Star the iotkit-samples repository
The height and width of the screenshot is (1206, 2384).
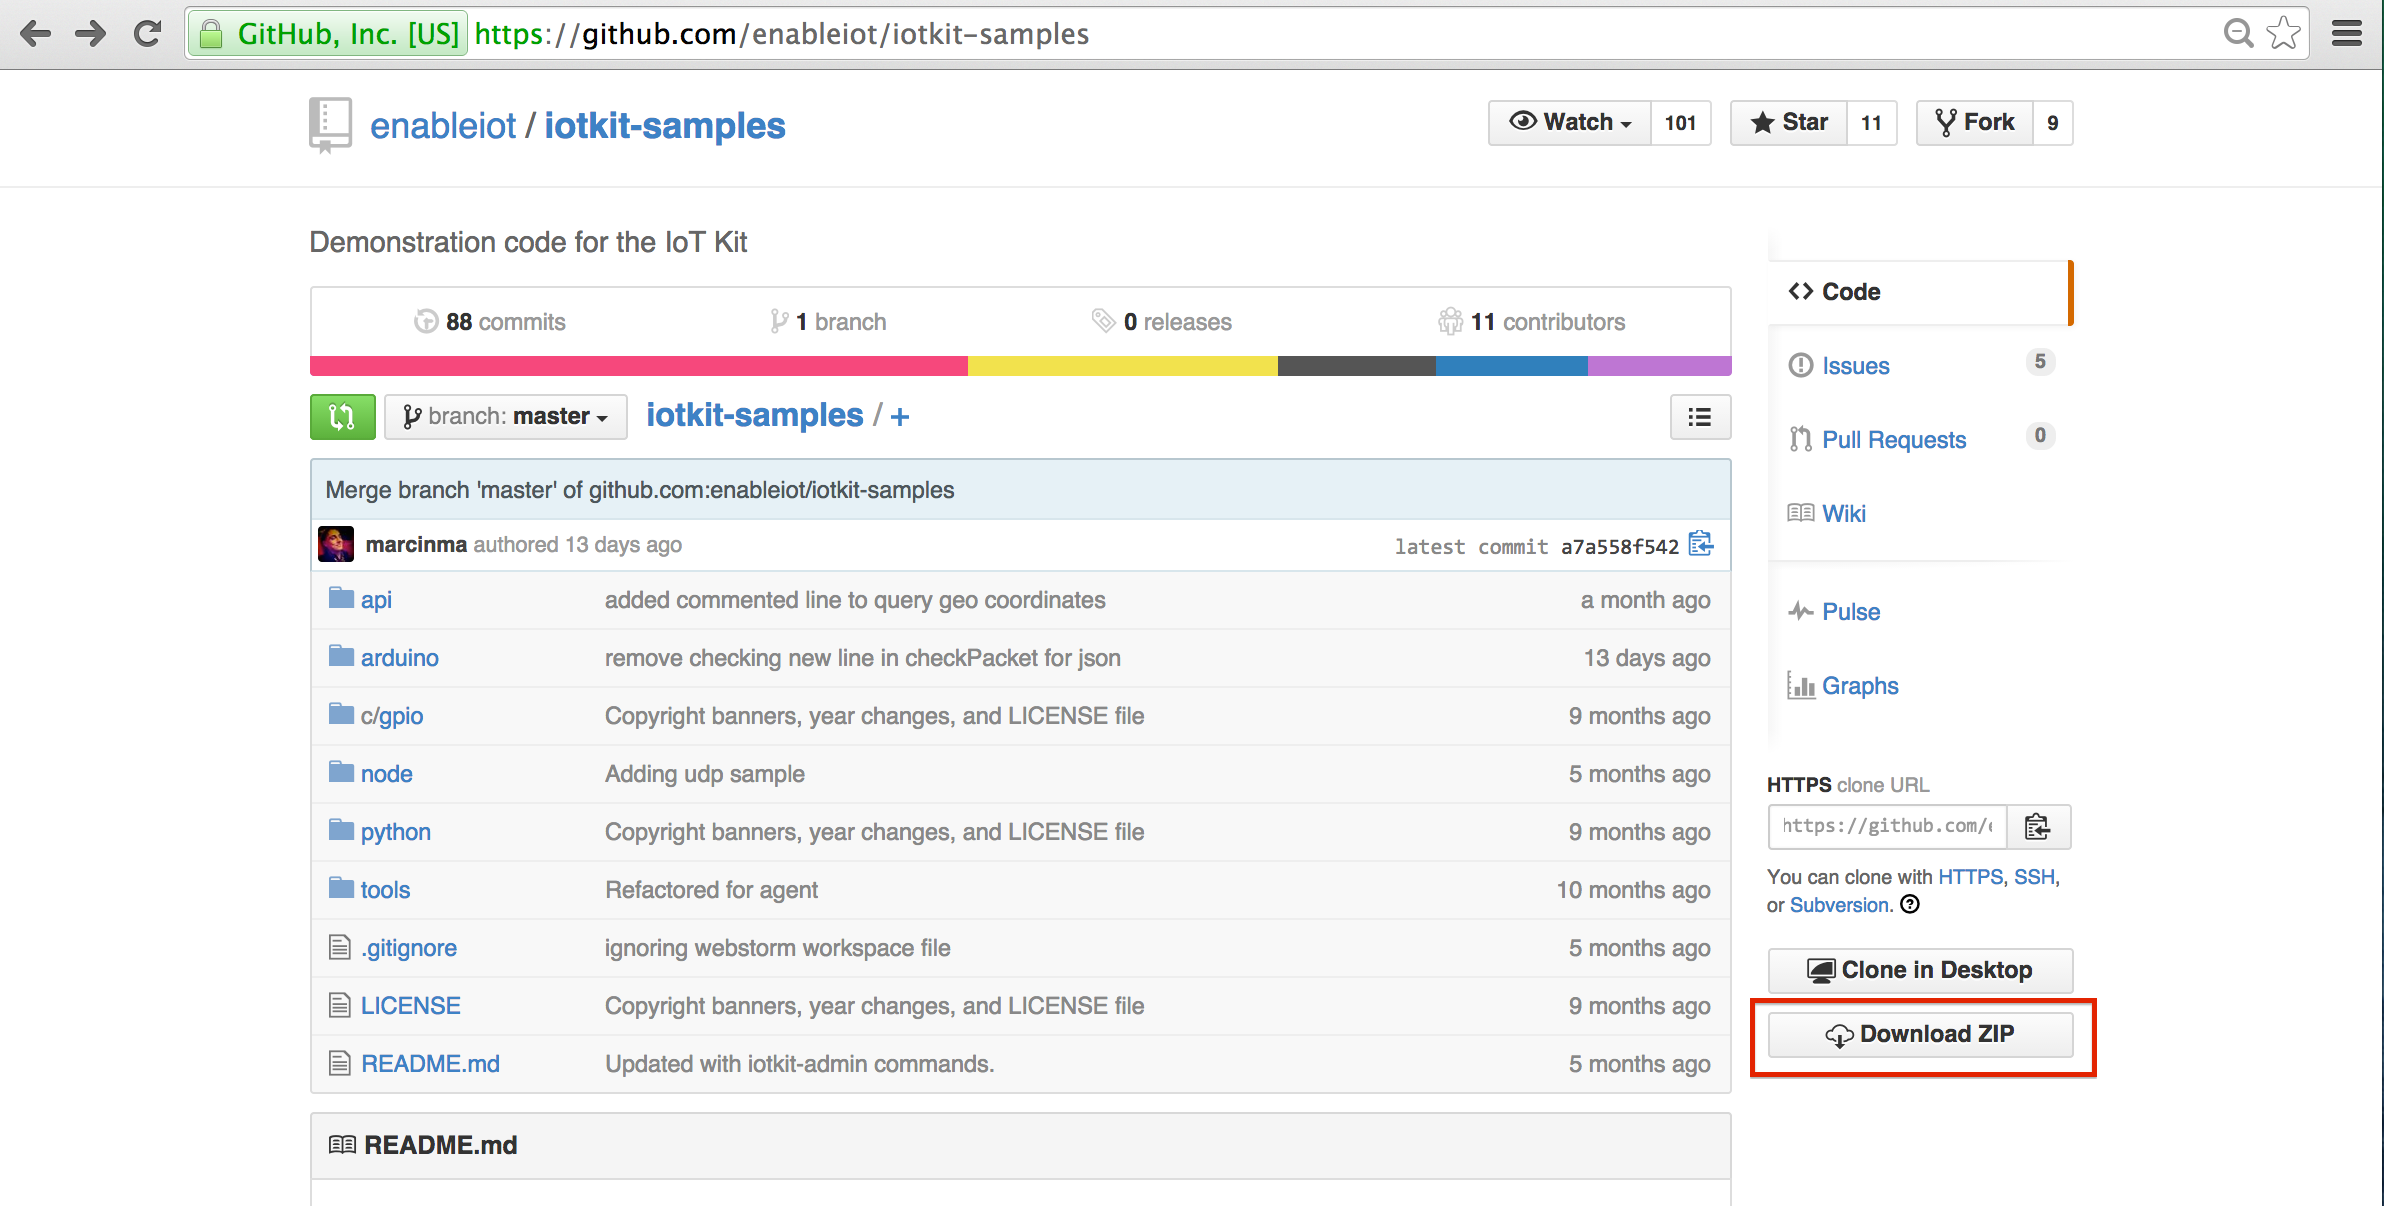pyautogui.click(x=1789, y=122)
